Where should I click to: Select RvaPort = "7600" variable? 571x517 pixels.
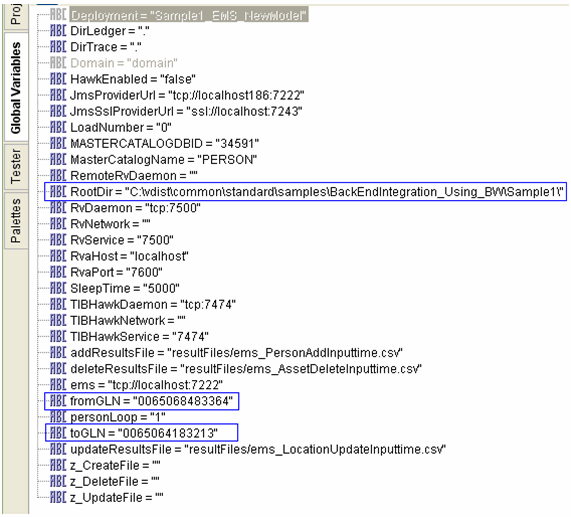pyautogui.click(x=116, y=272)
